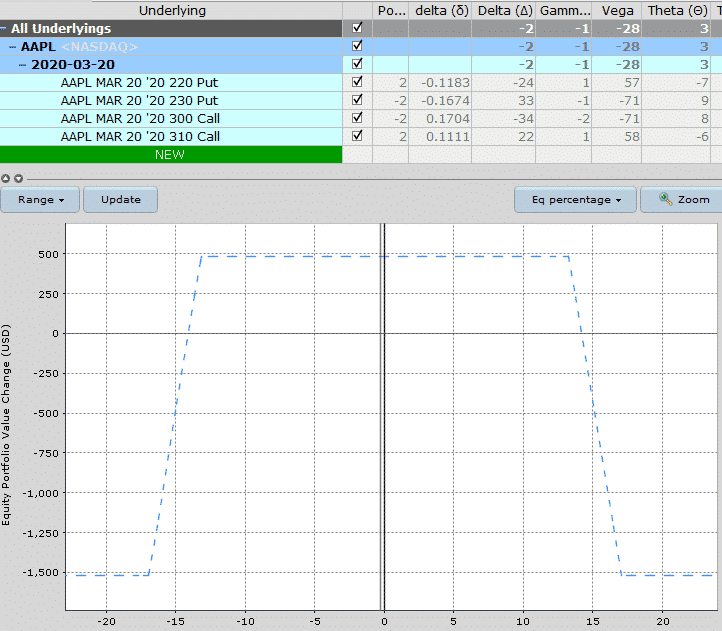
Task: Click Vega value 57 for 220 Put
Action: click(617, 83)
